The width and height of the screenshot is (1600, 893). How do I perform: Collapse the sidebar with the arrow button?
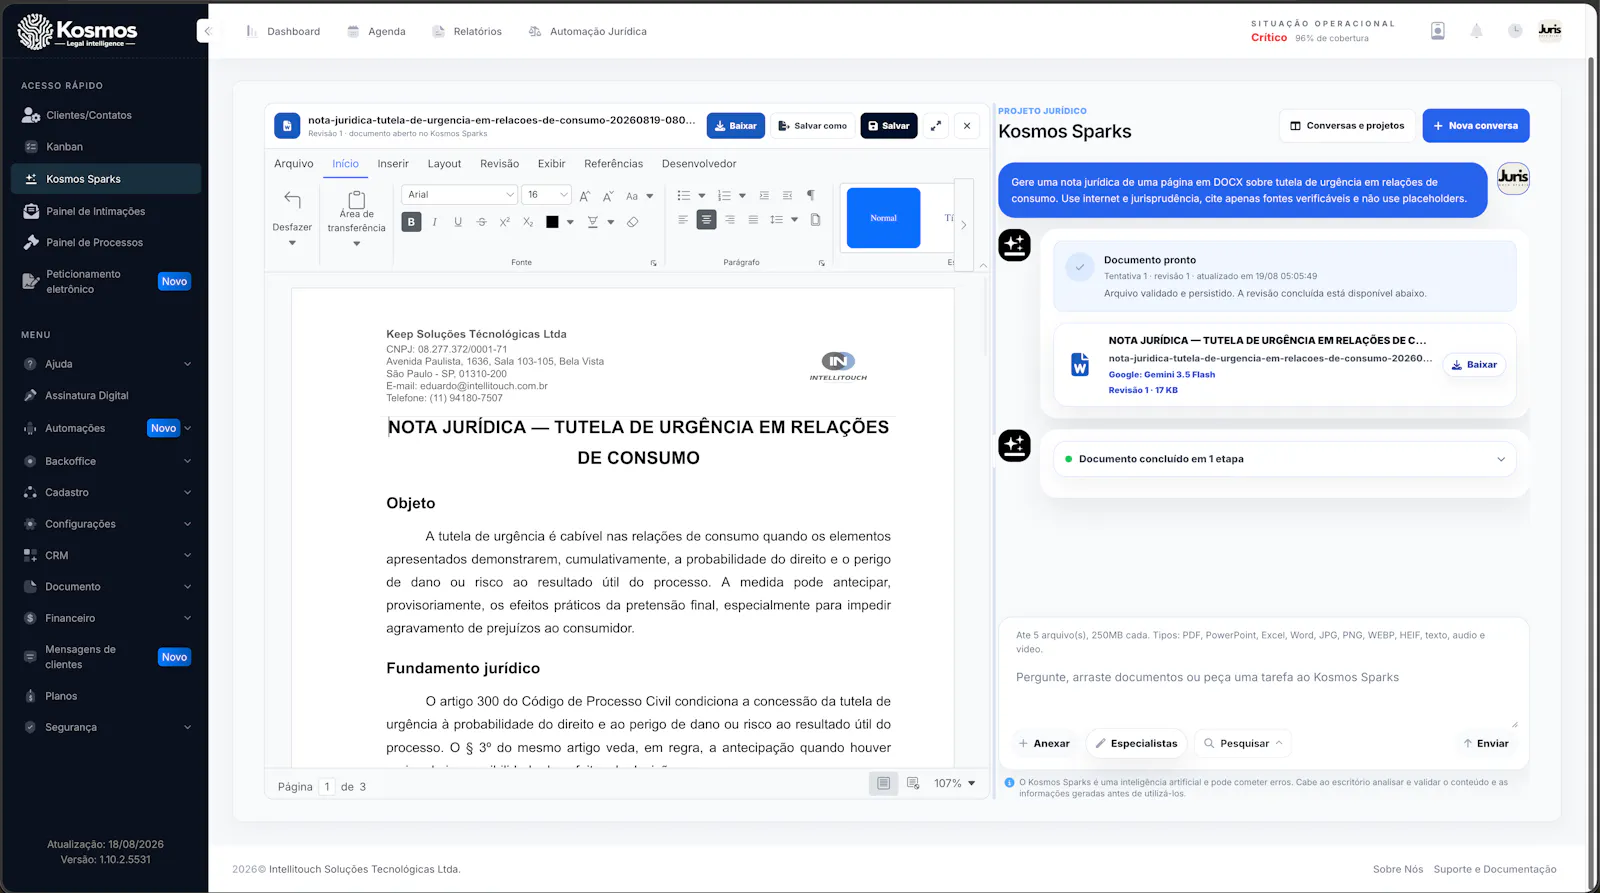click(207, 31)
